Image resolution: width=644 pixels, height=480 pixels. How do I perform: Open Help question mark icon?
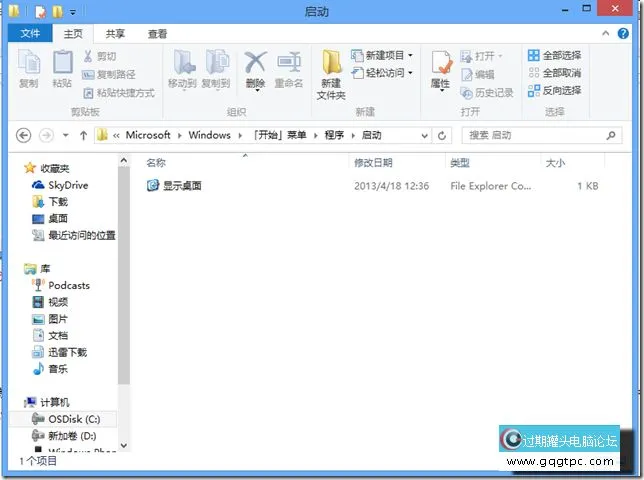(x=623, y=33)
